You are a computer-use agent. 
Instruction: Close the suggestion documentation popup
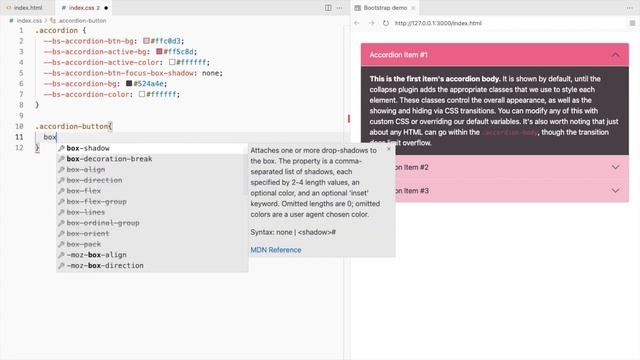[389, 149]
